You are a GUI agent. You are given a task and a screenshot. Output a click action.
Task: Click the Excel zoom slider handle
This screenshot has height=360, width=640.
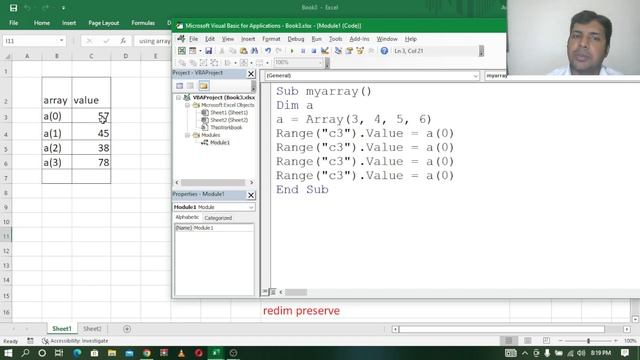(588, 341)
